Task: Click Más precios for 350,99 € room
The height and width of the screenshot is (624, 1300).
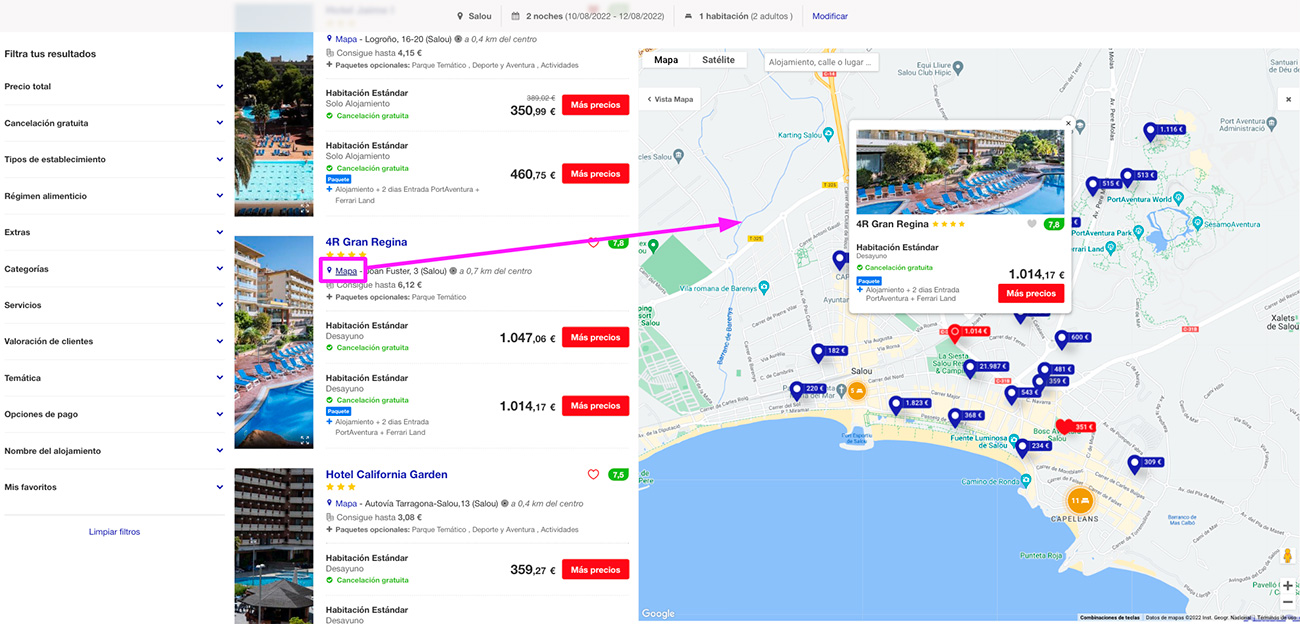Action: pyautogui.click(x=595, y=105)
